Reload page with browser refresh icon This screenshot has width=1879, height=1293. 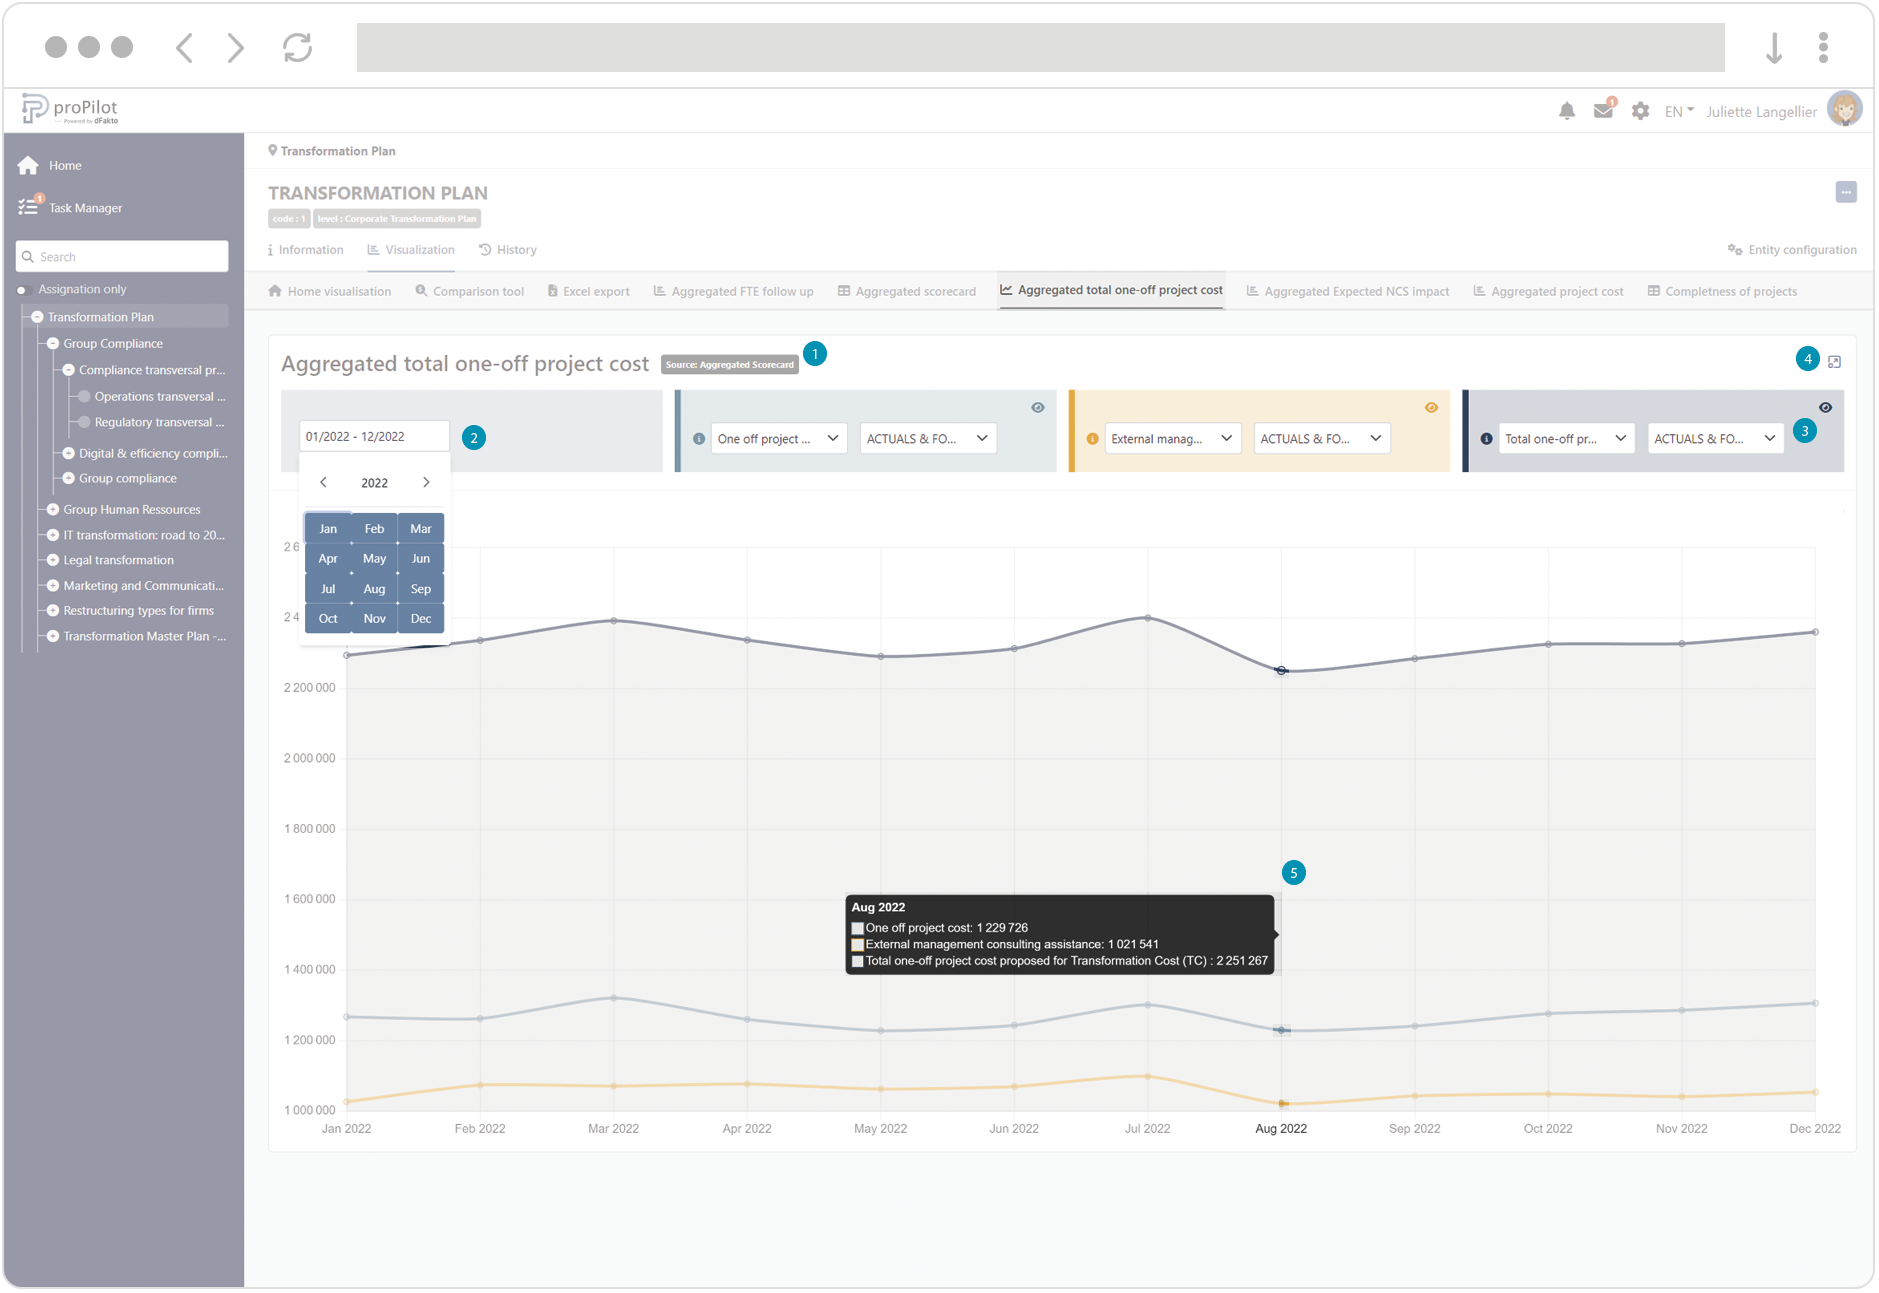tap(297, 47)
